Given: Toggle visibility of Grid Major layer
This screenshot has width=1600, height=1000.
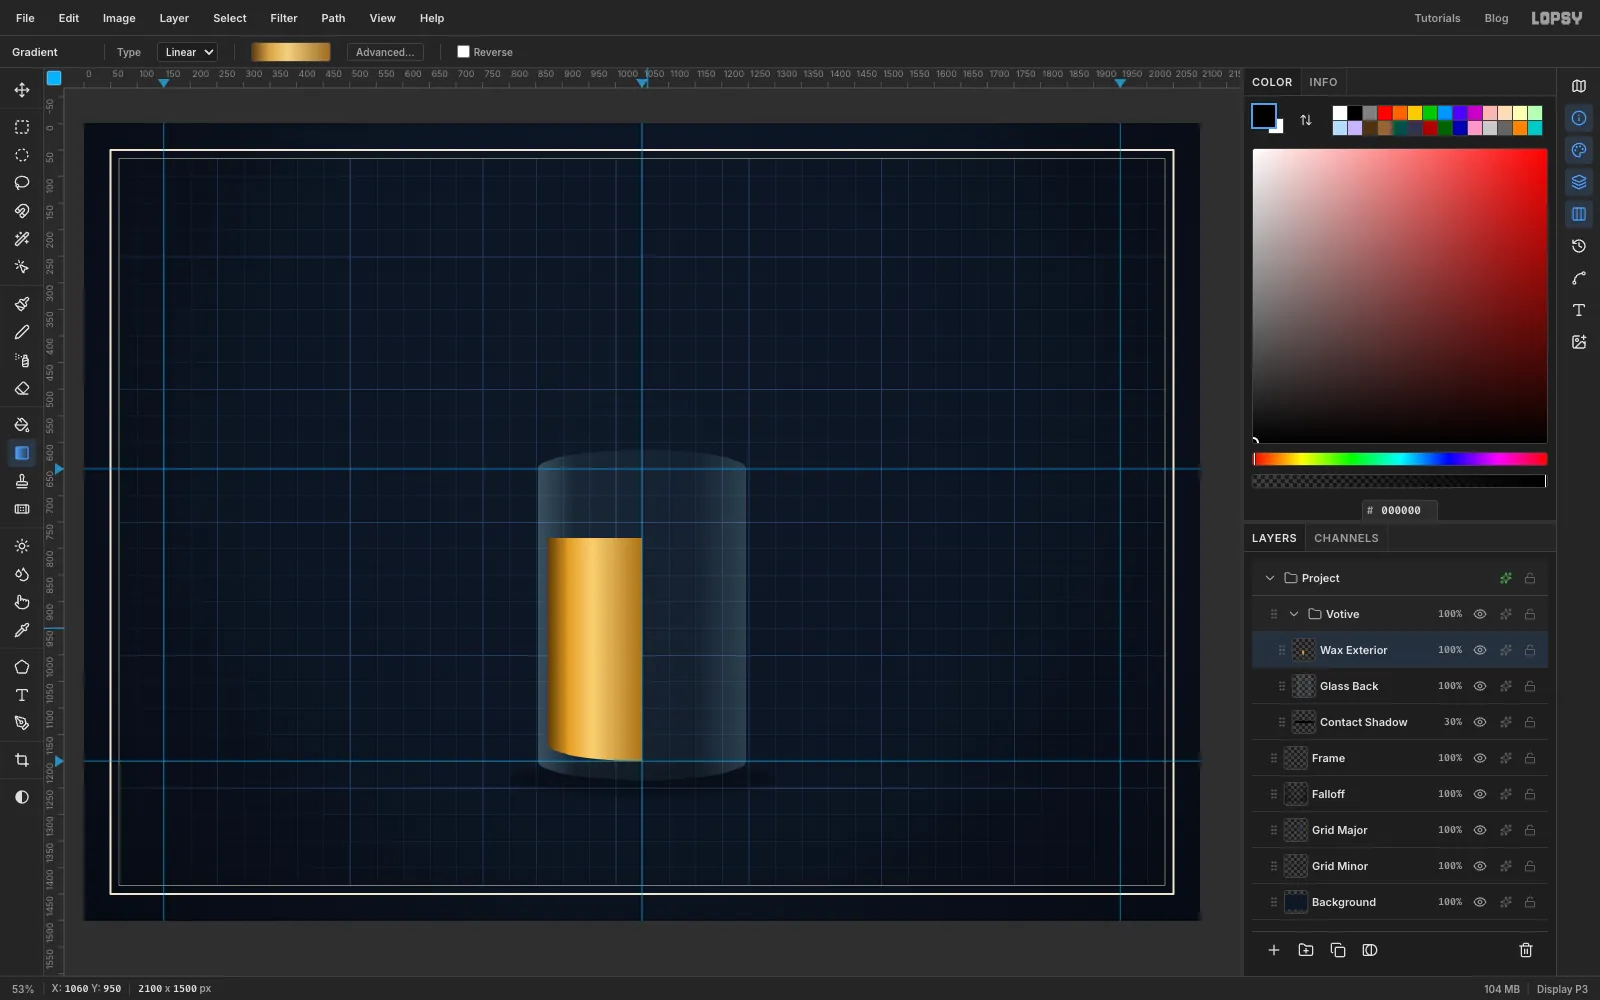Looking at the screenshot, I should pyautogui.click(x=1480, y=830).
